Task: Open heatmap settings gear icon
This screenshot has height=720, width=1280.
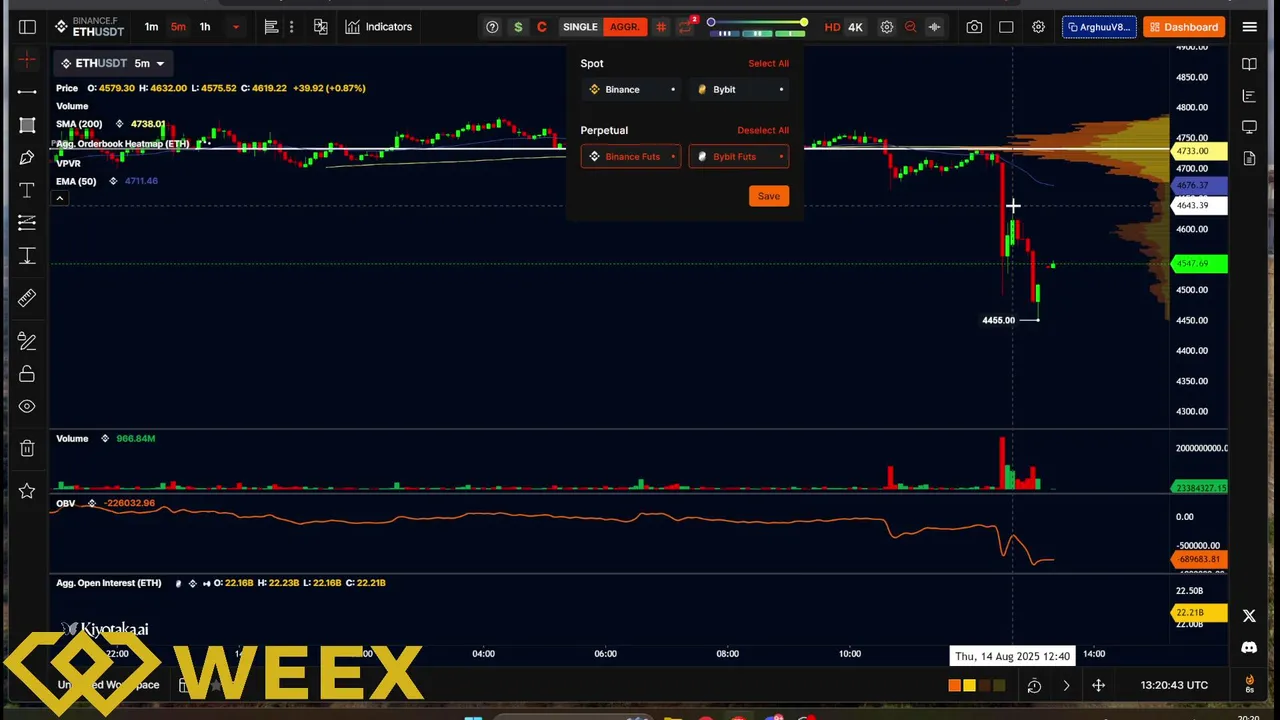Action: coord(886,27)
